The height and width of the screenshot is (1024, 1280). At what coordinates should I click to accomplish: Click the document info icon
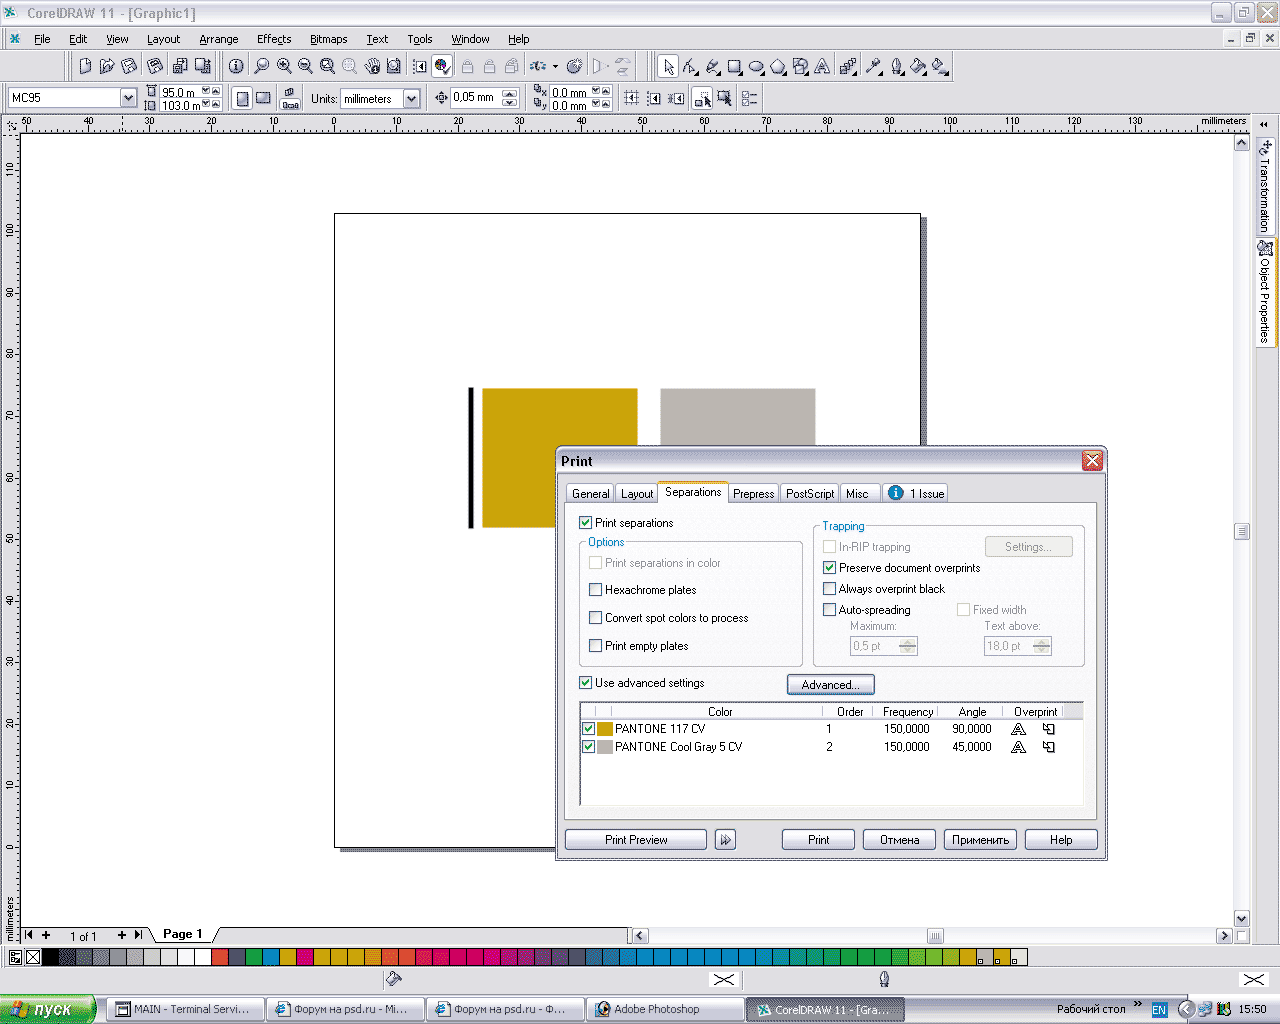pos(236,66)
